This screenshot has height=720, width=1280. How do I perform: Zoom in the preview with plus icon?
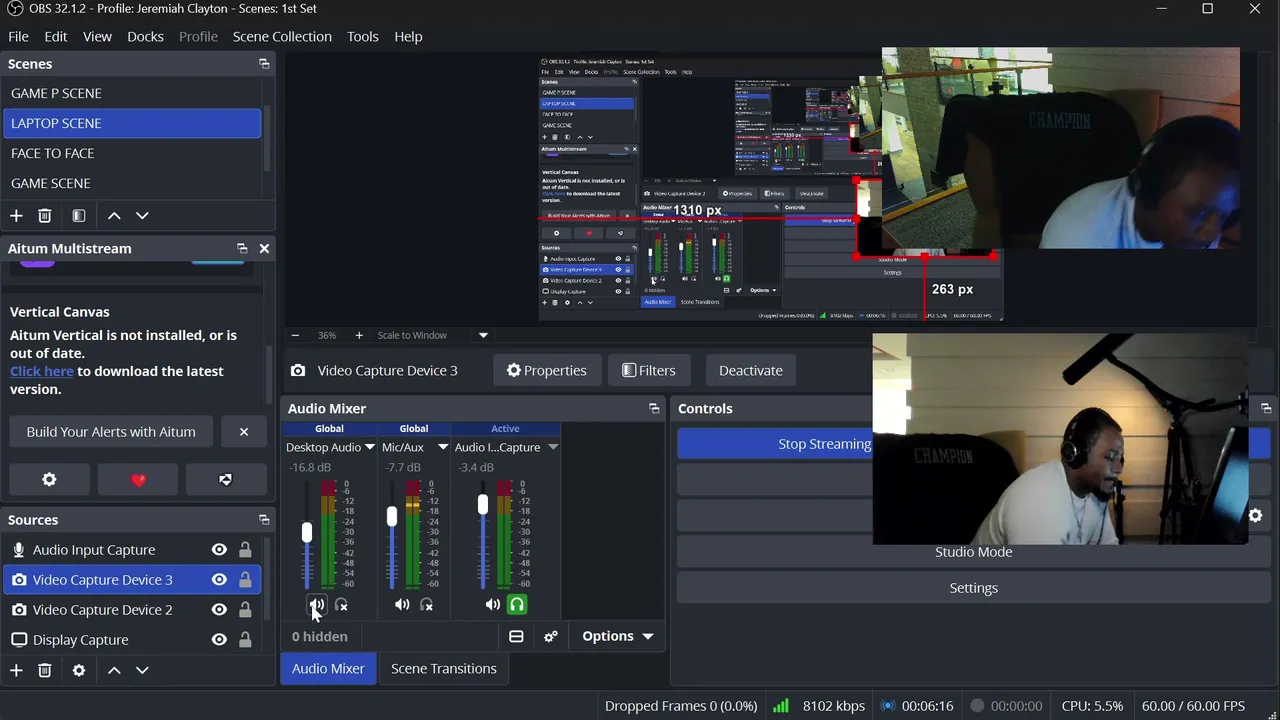click(x=359, y=335)
